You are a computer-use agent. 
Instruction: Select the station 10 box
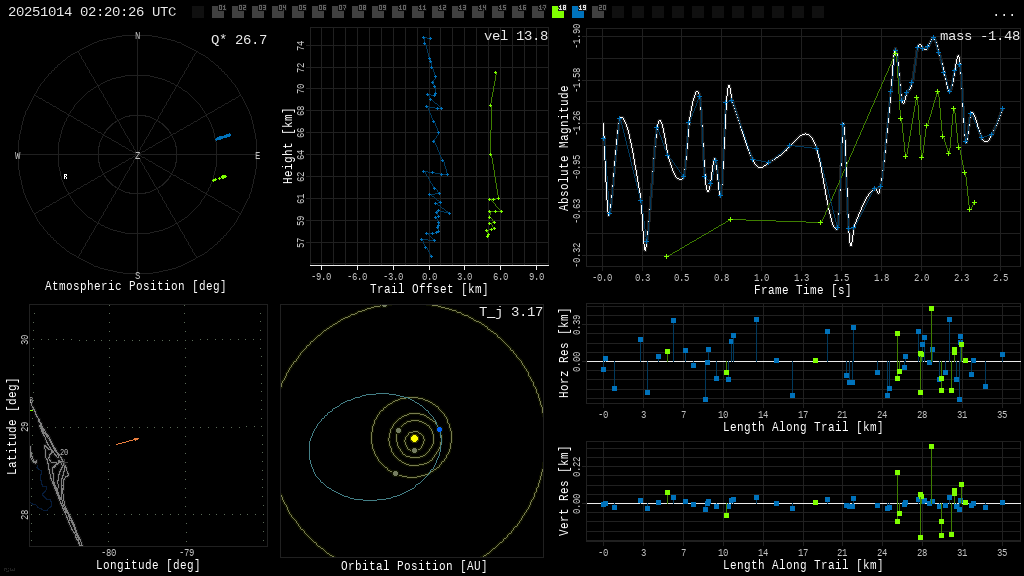coord(398,12)
